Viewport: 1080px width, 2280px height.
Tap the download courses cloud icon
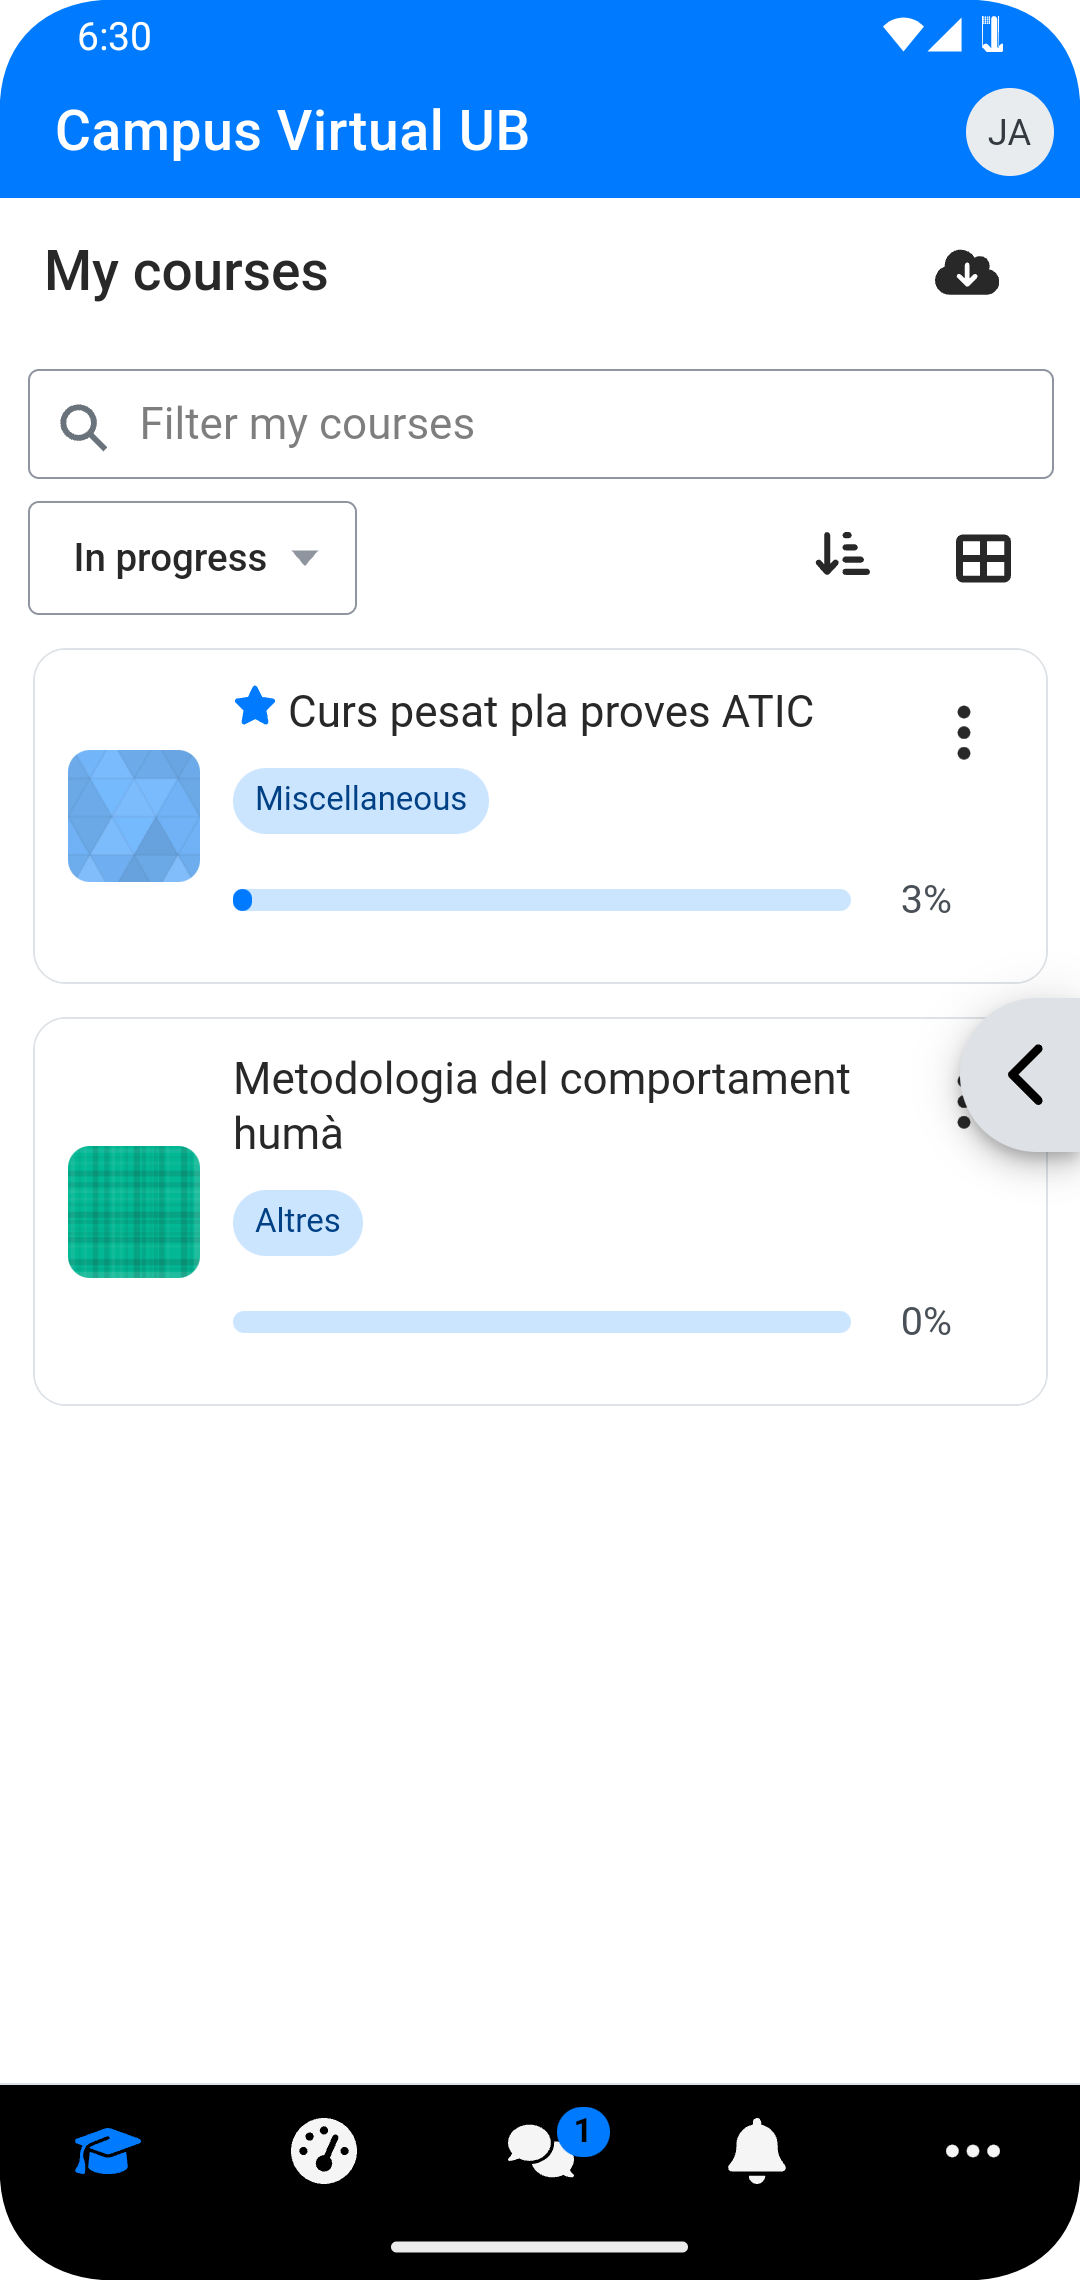966,272
